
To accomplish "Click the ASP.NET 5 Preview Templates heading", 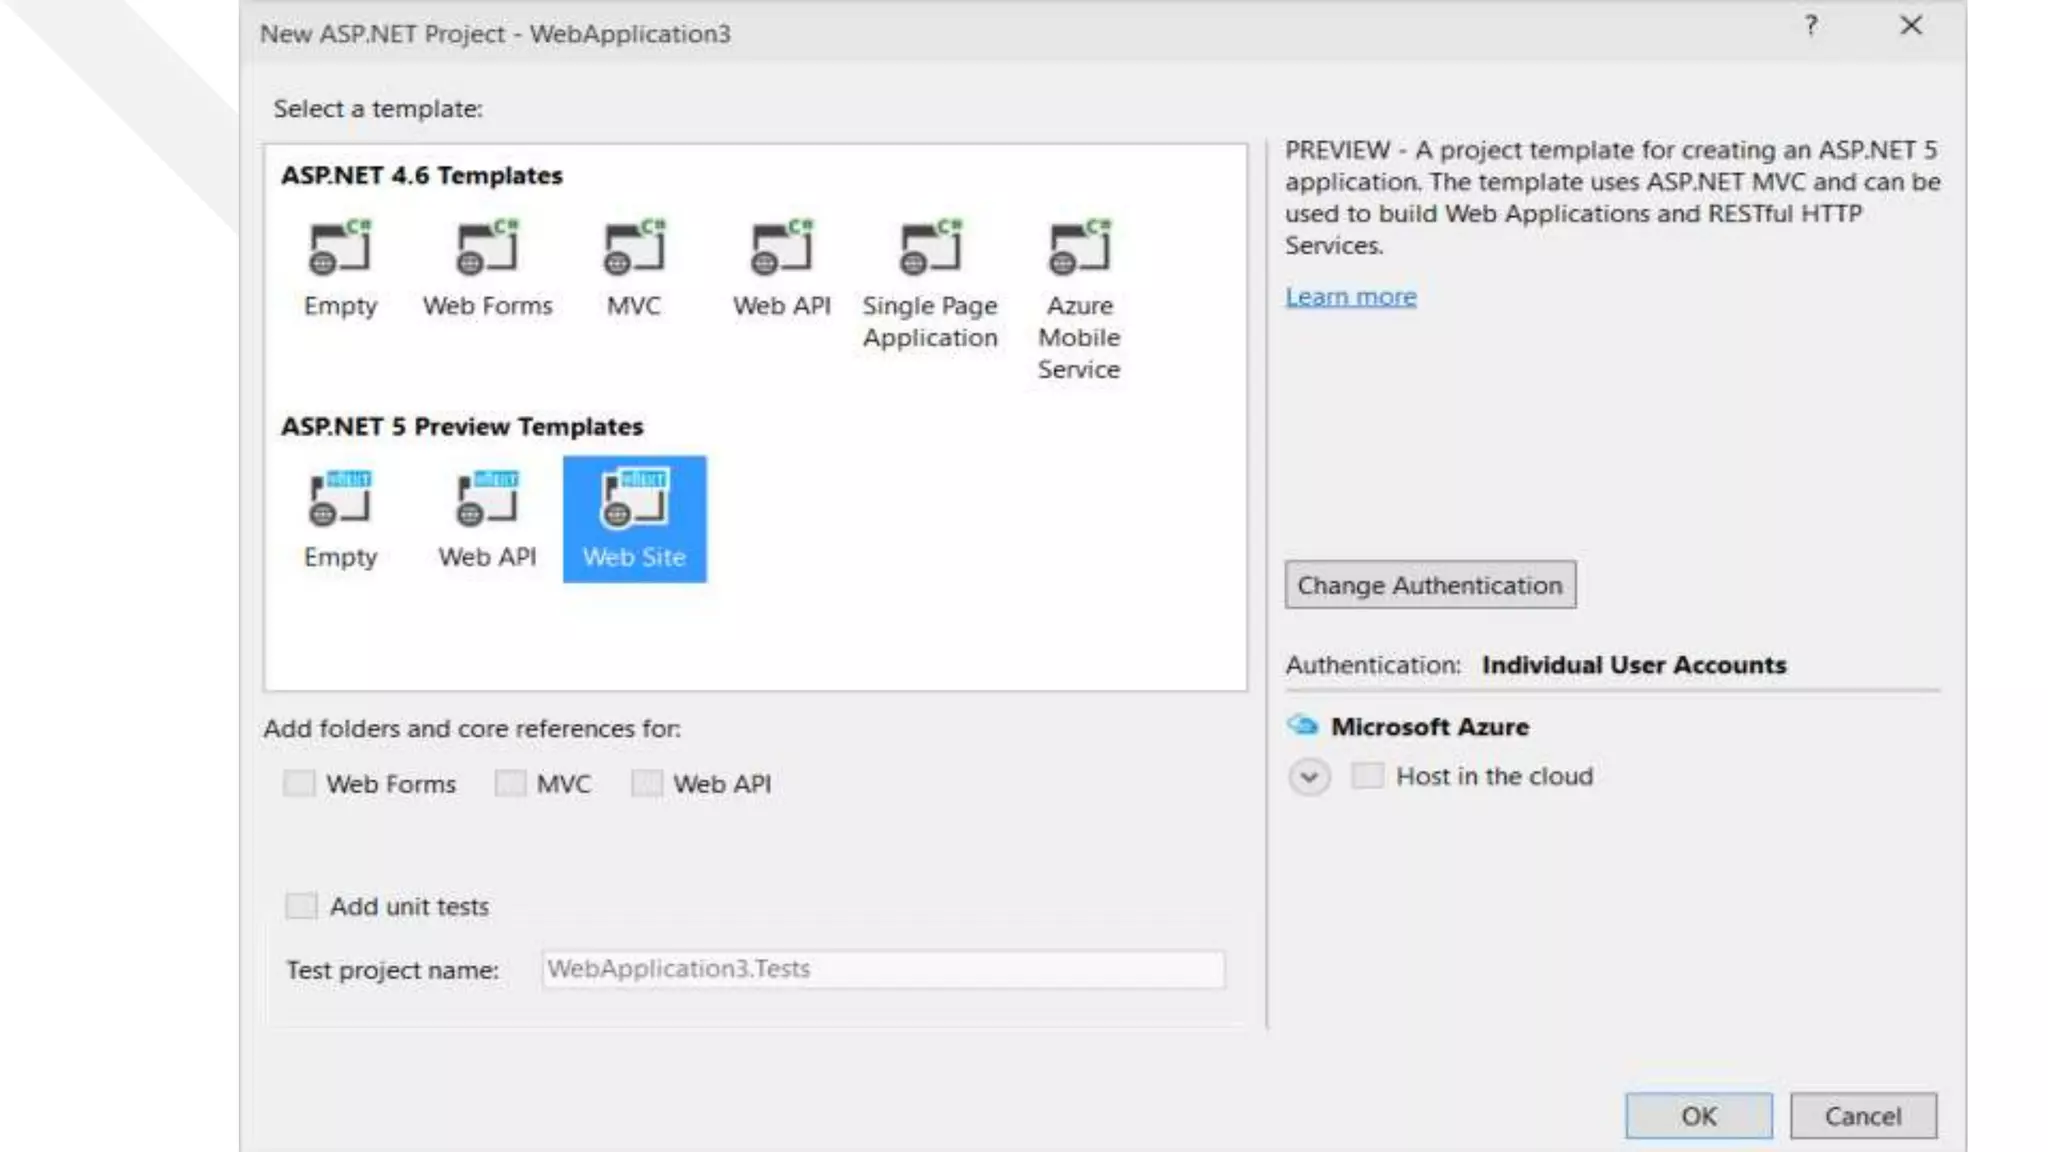I will pyautogui.click(x=462, y=427).
